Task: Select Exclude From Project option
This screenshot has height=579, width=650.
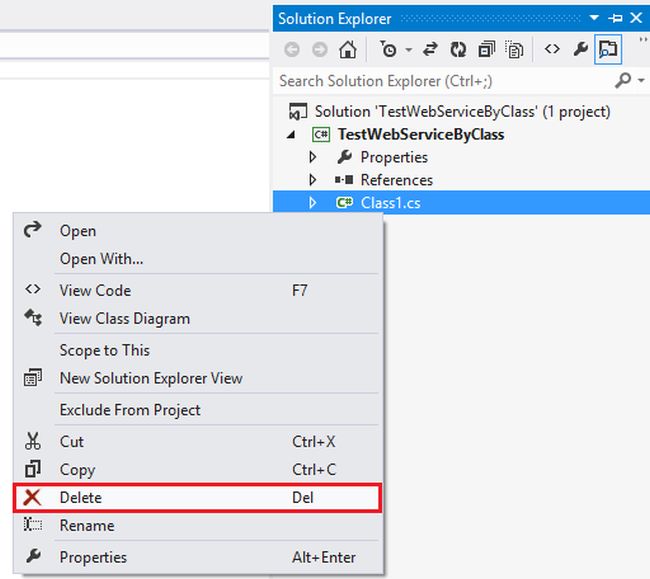Action: click(x=130, y=410)
